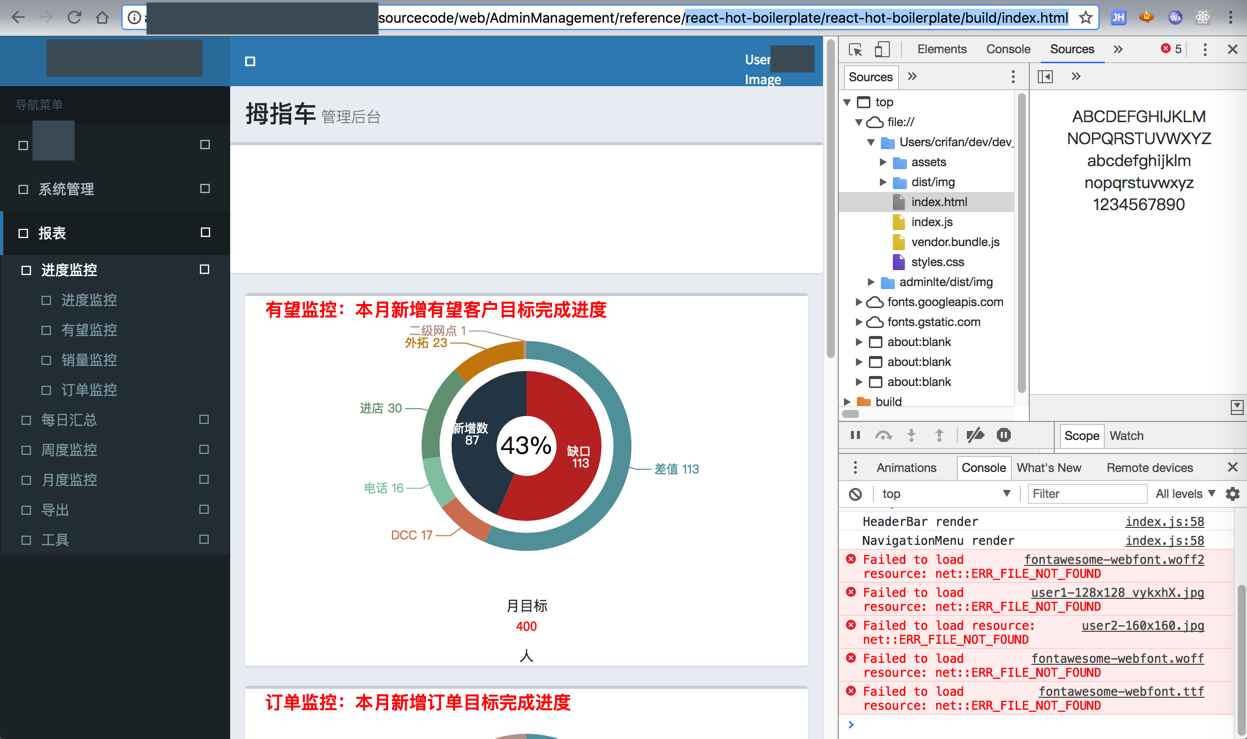This screenshot has width=1247, height=739.
Task: Hide the Sources navigator panel
Action: click(1045, 77)
